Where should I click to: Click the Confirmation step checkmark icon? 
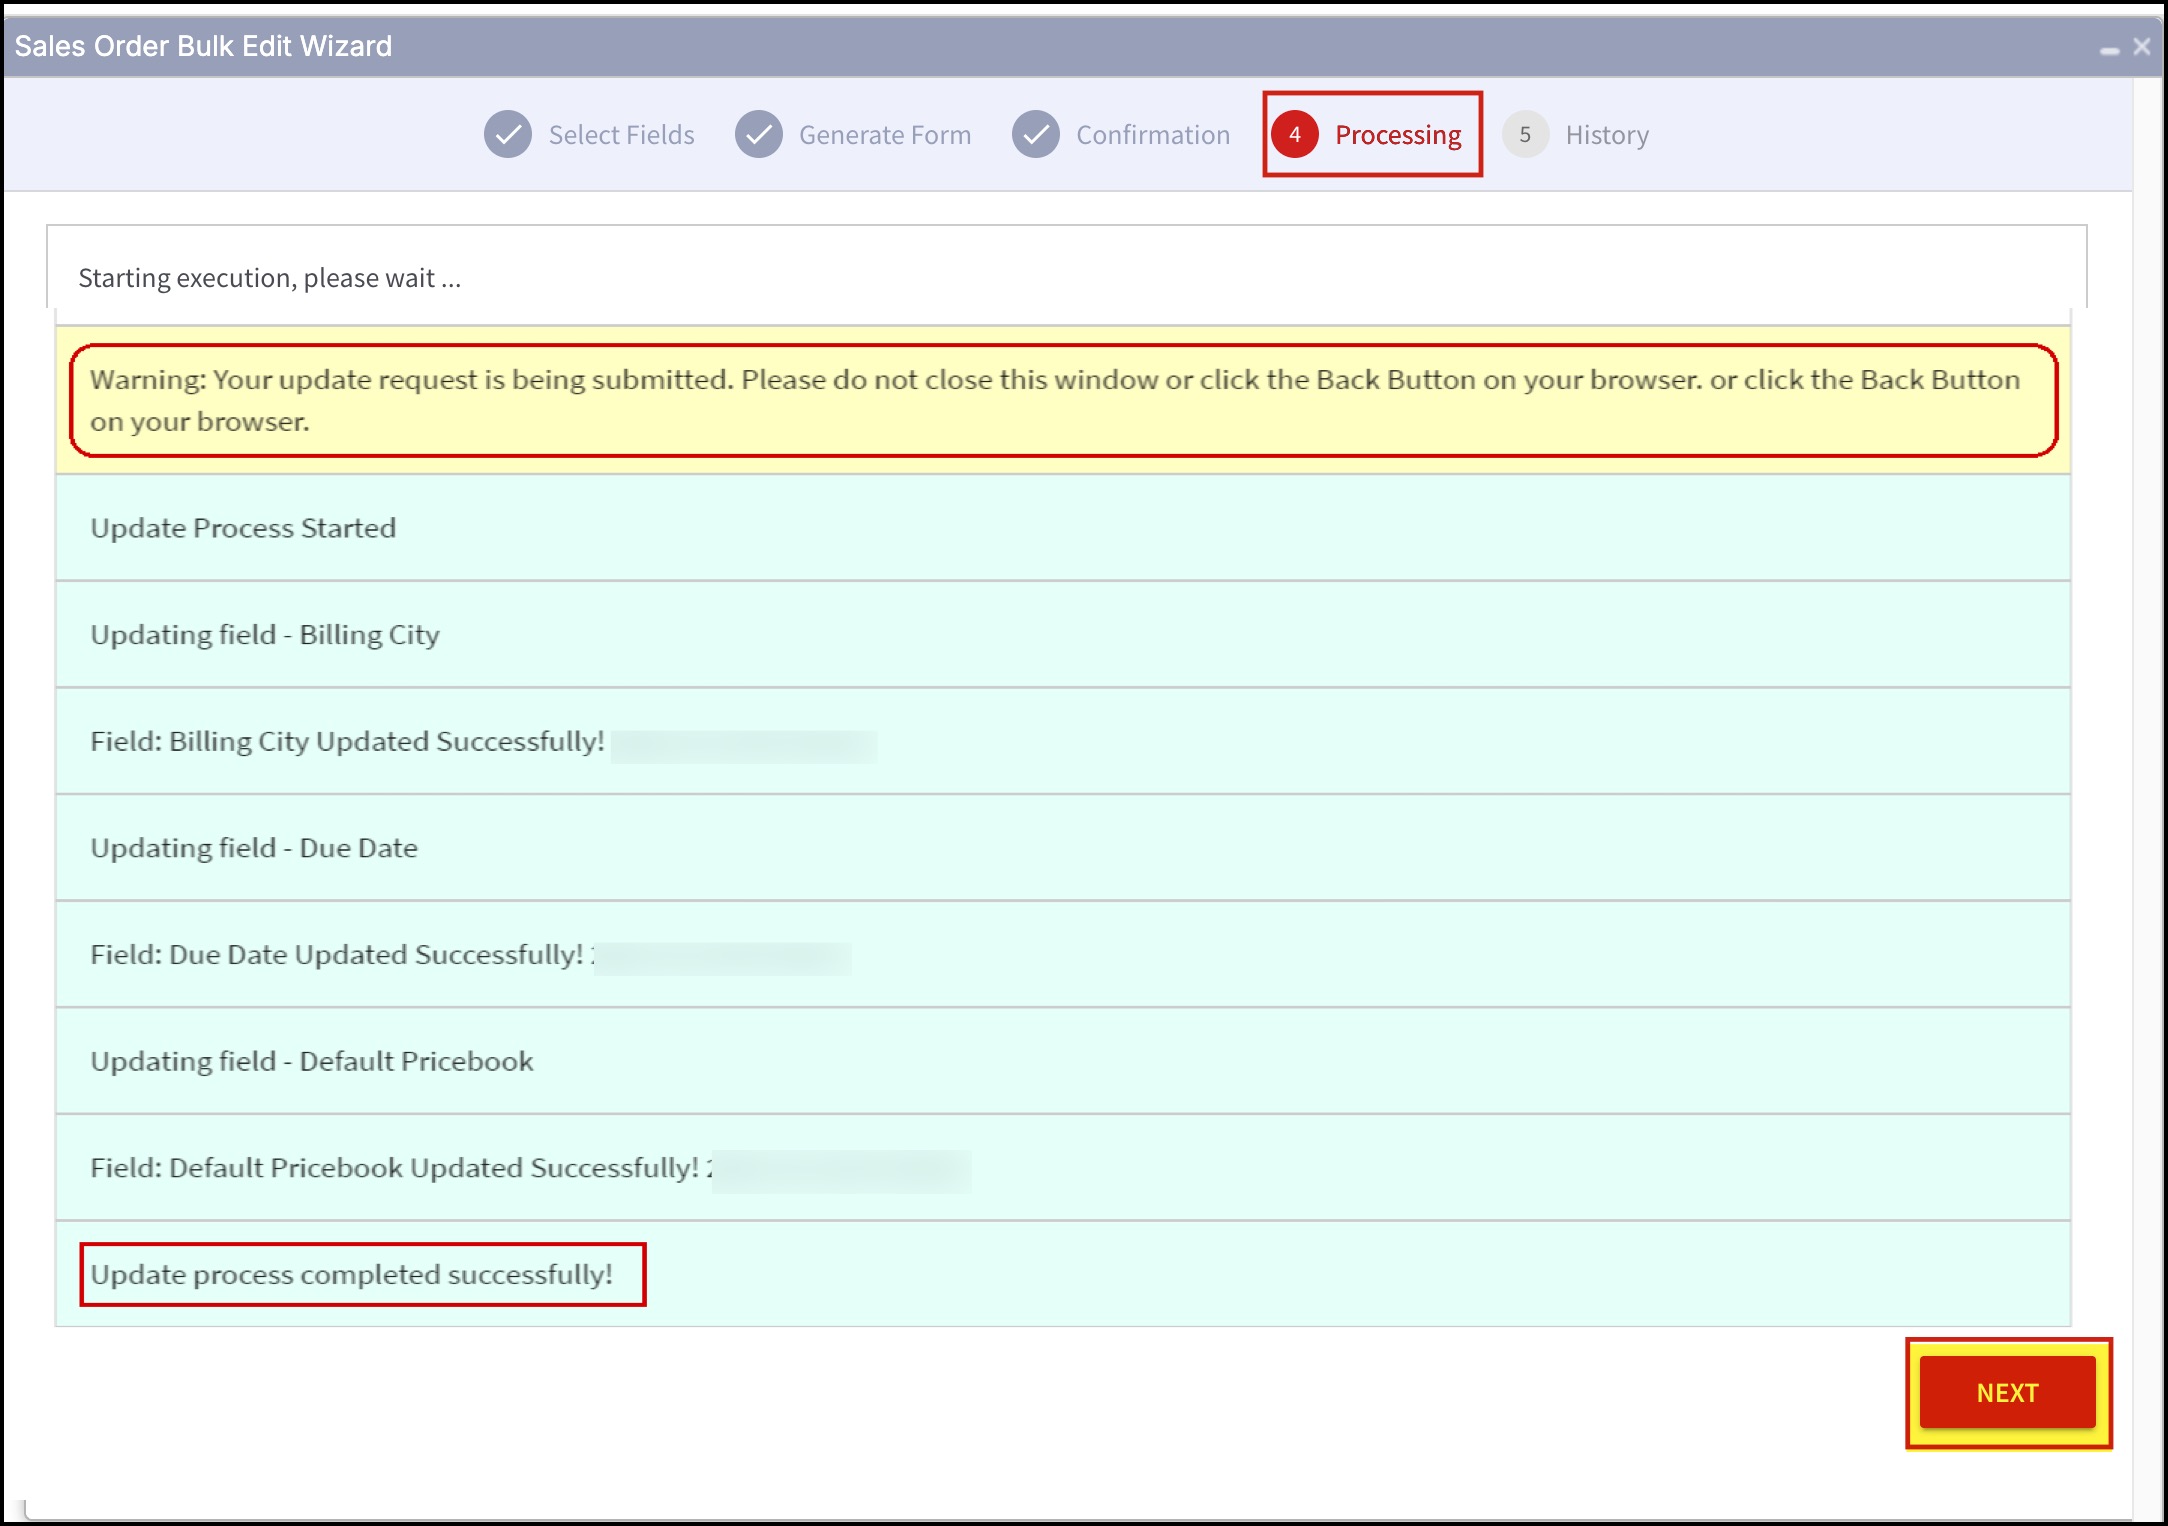point(1036,135)
